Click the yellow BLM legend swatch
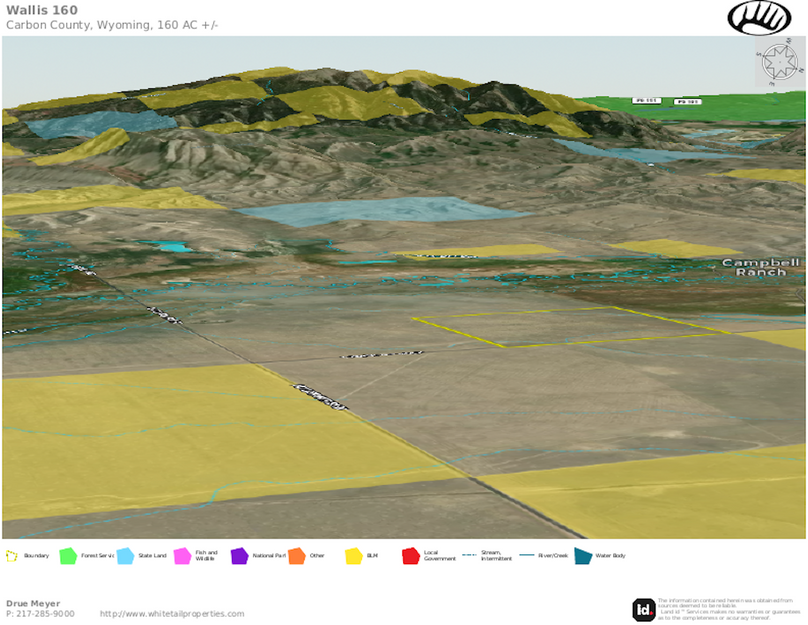This screenshot has width=808, height=625. click(353, 555)
